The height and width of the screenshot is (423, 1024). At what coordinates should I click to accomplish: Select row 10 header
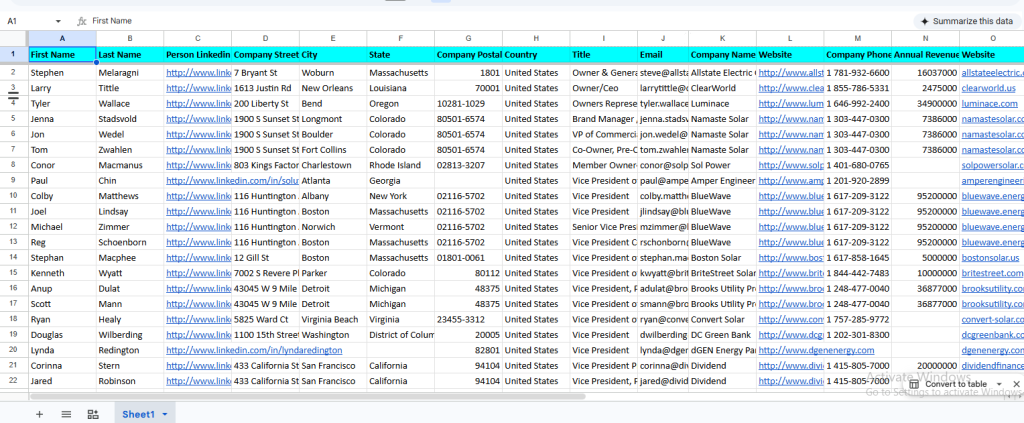tap(14, 196)
